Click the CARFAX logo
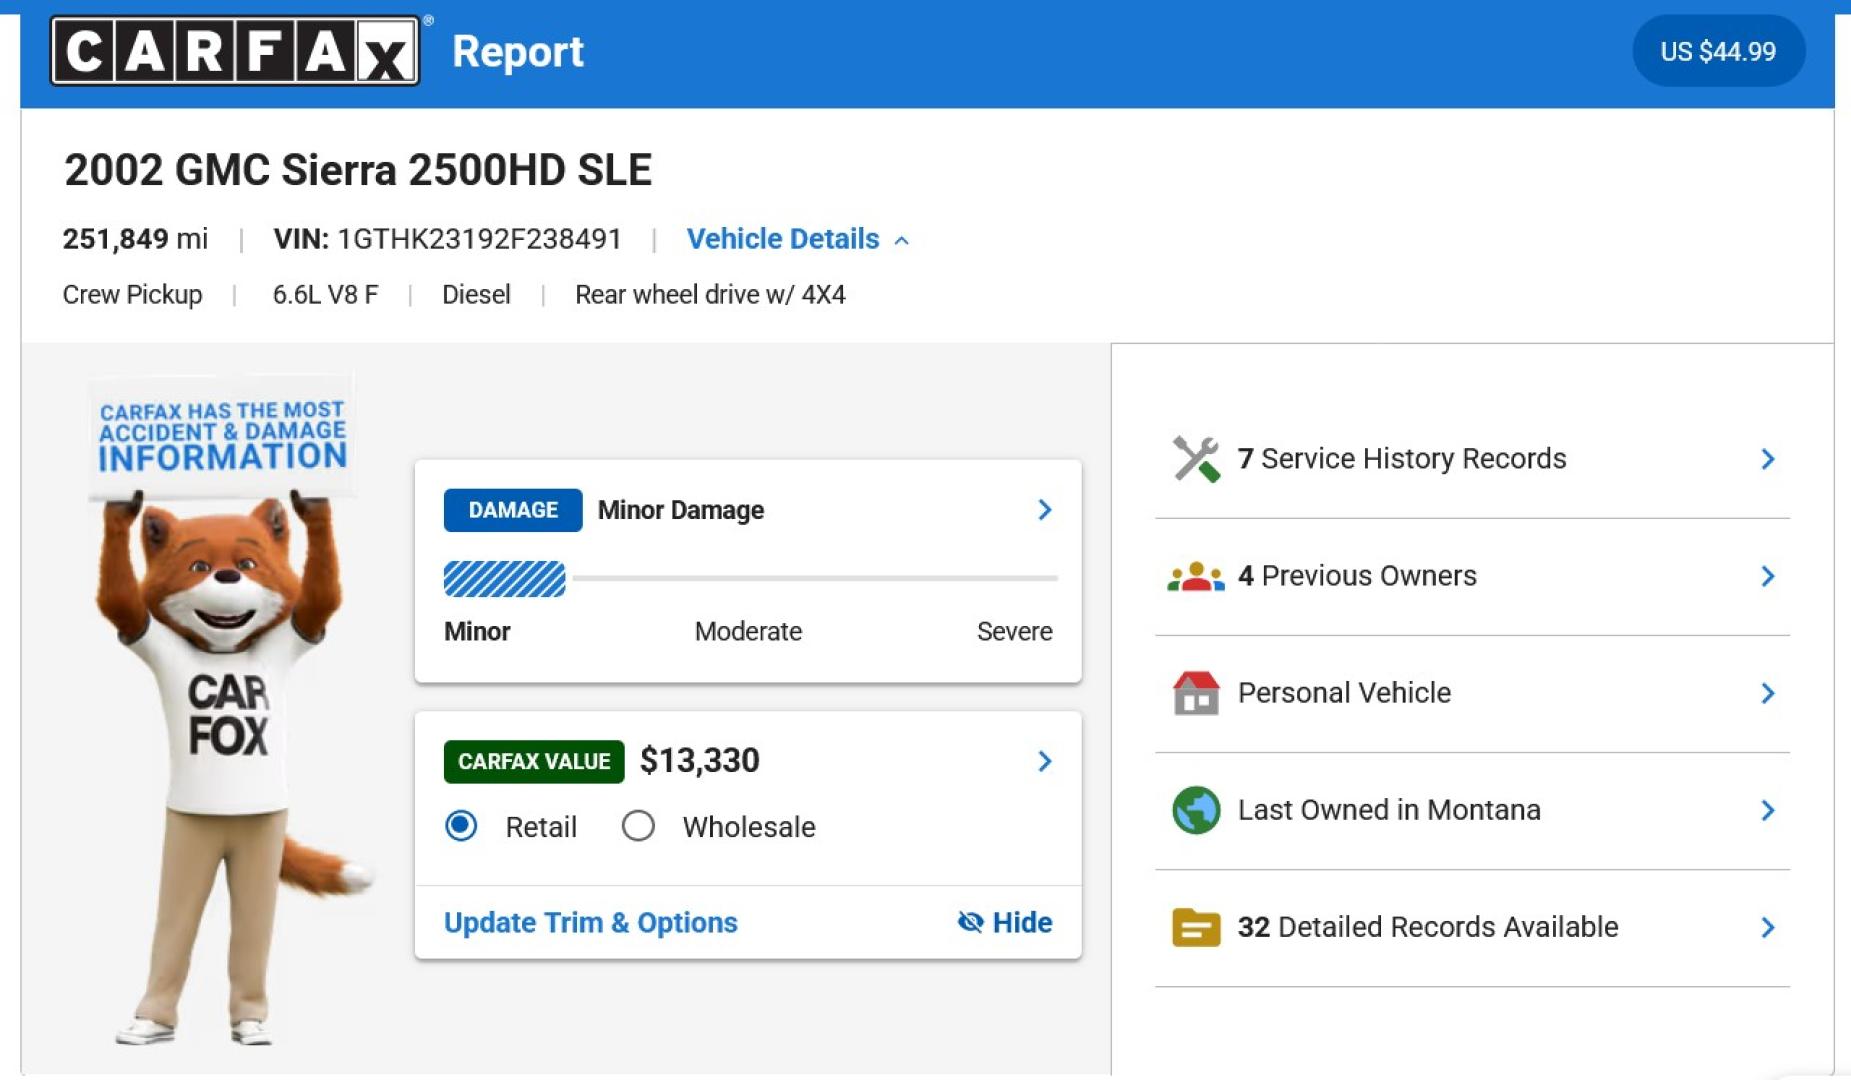This screenshot has width=1851, height=1080. [x=236, y=51]
